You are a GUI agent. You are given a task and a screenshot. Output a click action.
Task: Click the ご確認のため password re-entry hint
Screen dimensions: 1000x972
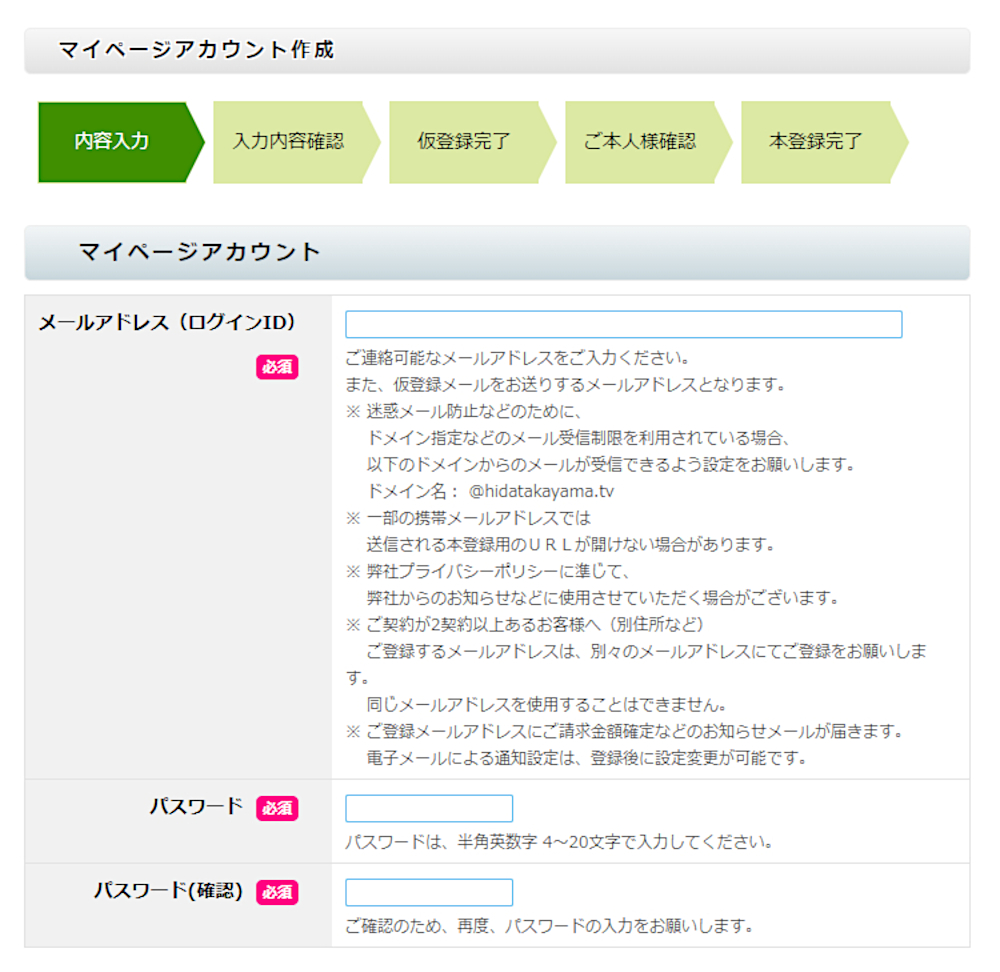(x=548, y=925)
